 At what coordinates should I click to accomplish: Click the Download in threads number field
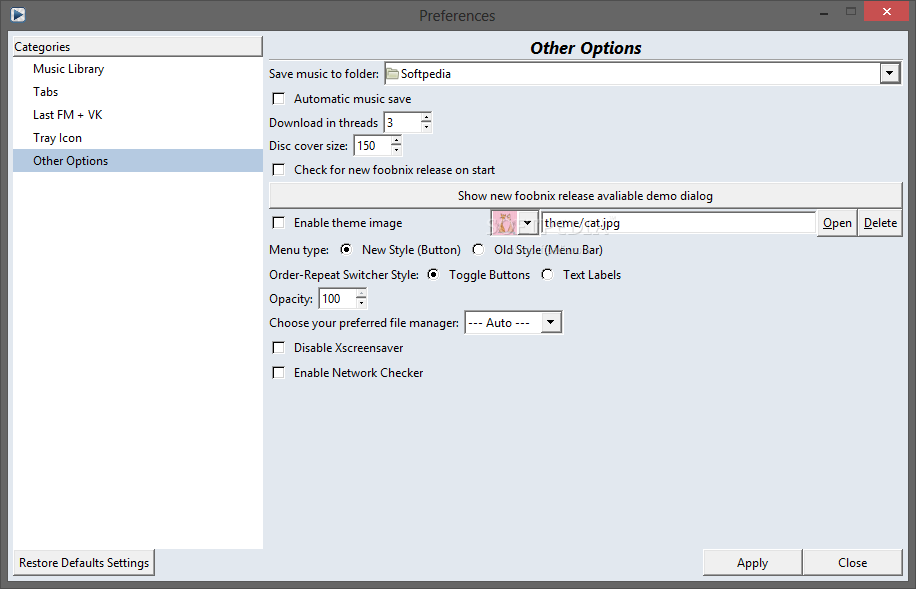point(402,123)
